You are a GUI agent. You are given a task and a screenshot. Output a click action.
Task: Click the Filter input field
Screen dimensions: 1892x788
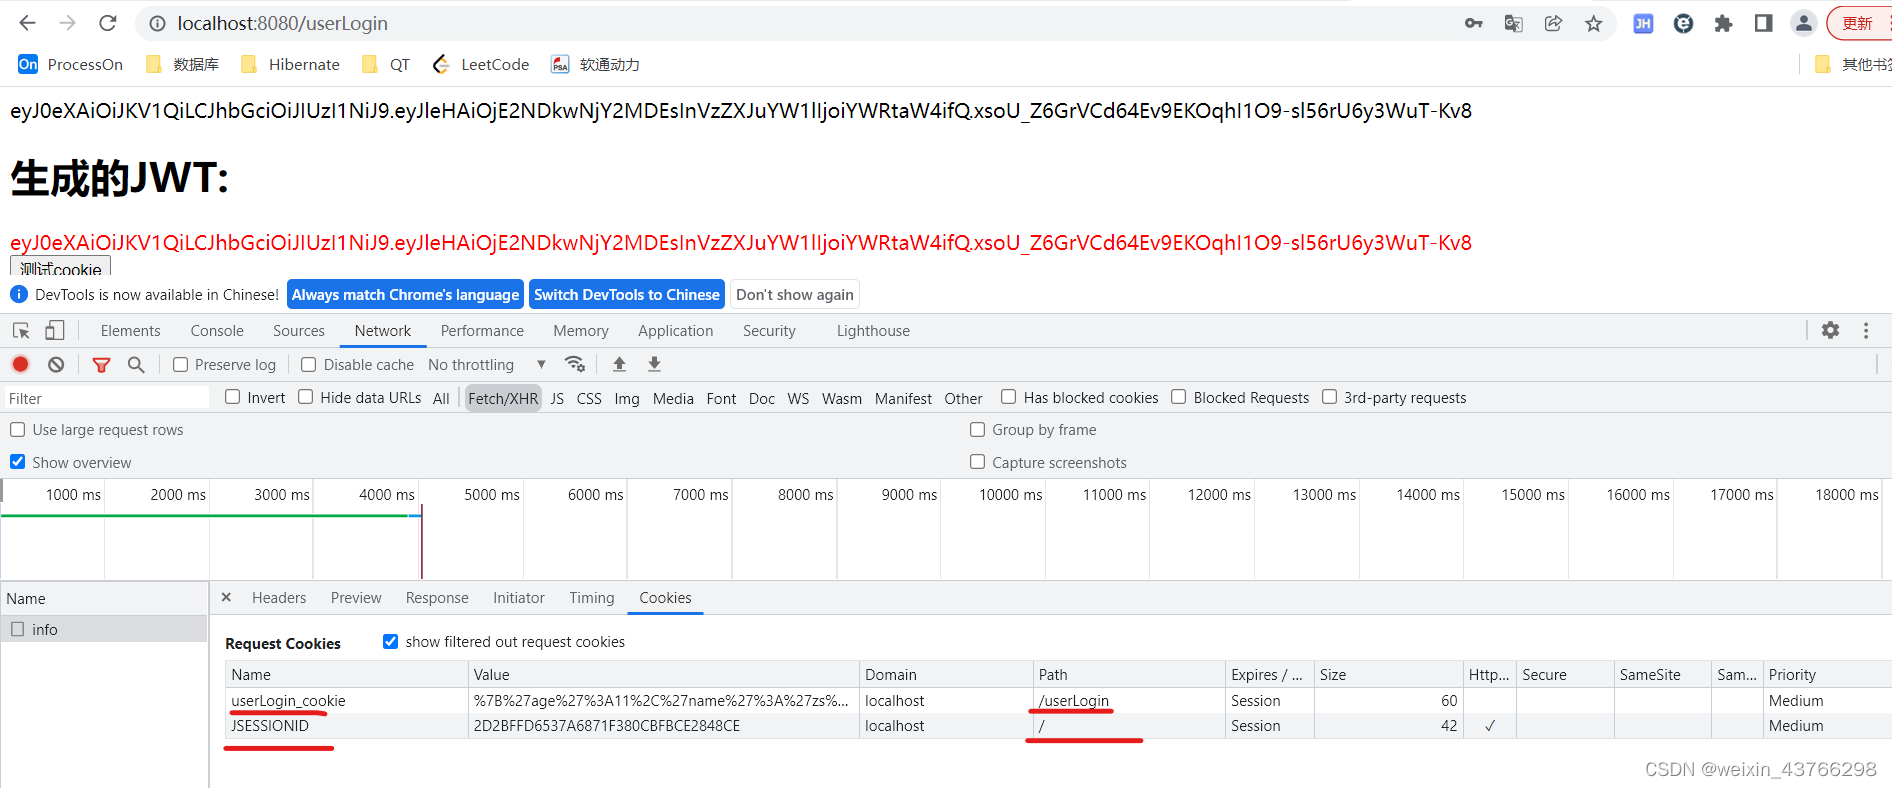point(107,398)
